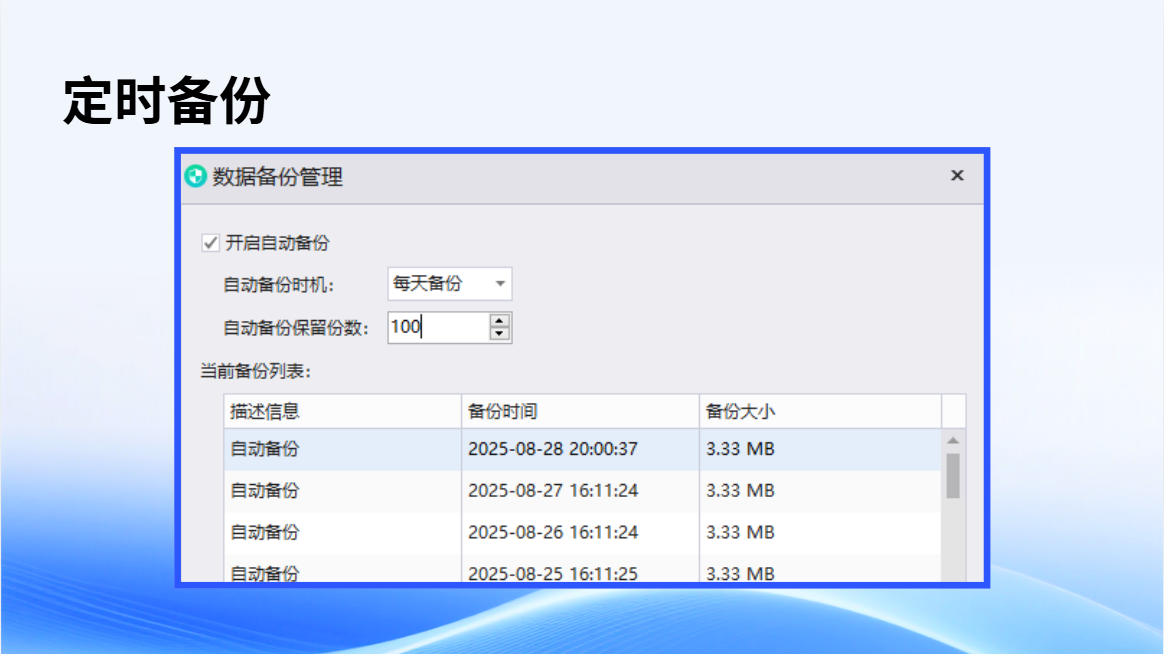Screen dimensions: 1164x654
Task: Select the backup from 2025-08-26 16:11:24
Action: coord(583,532)
